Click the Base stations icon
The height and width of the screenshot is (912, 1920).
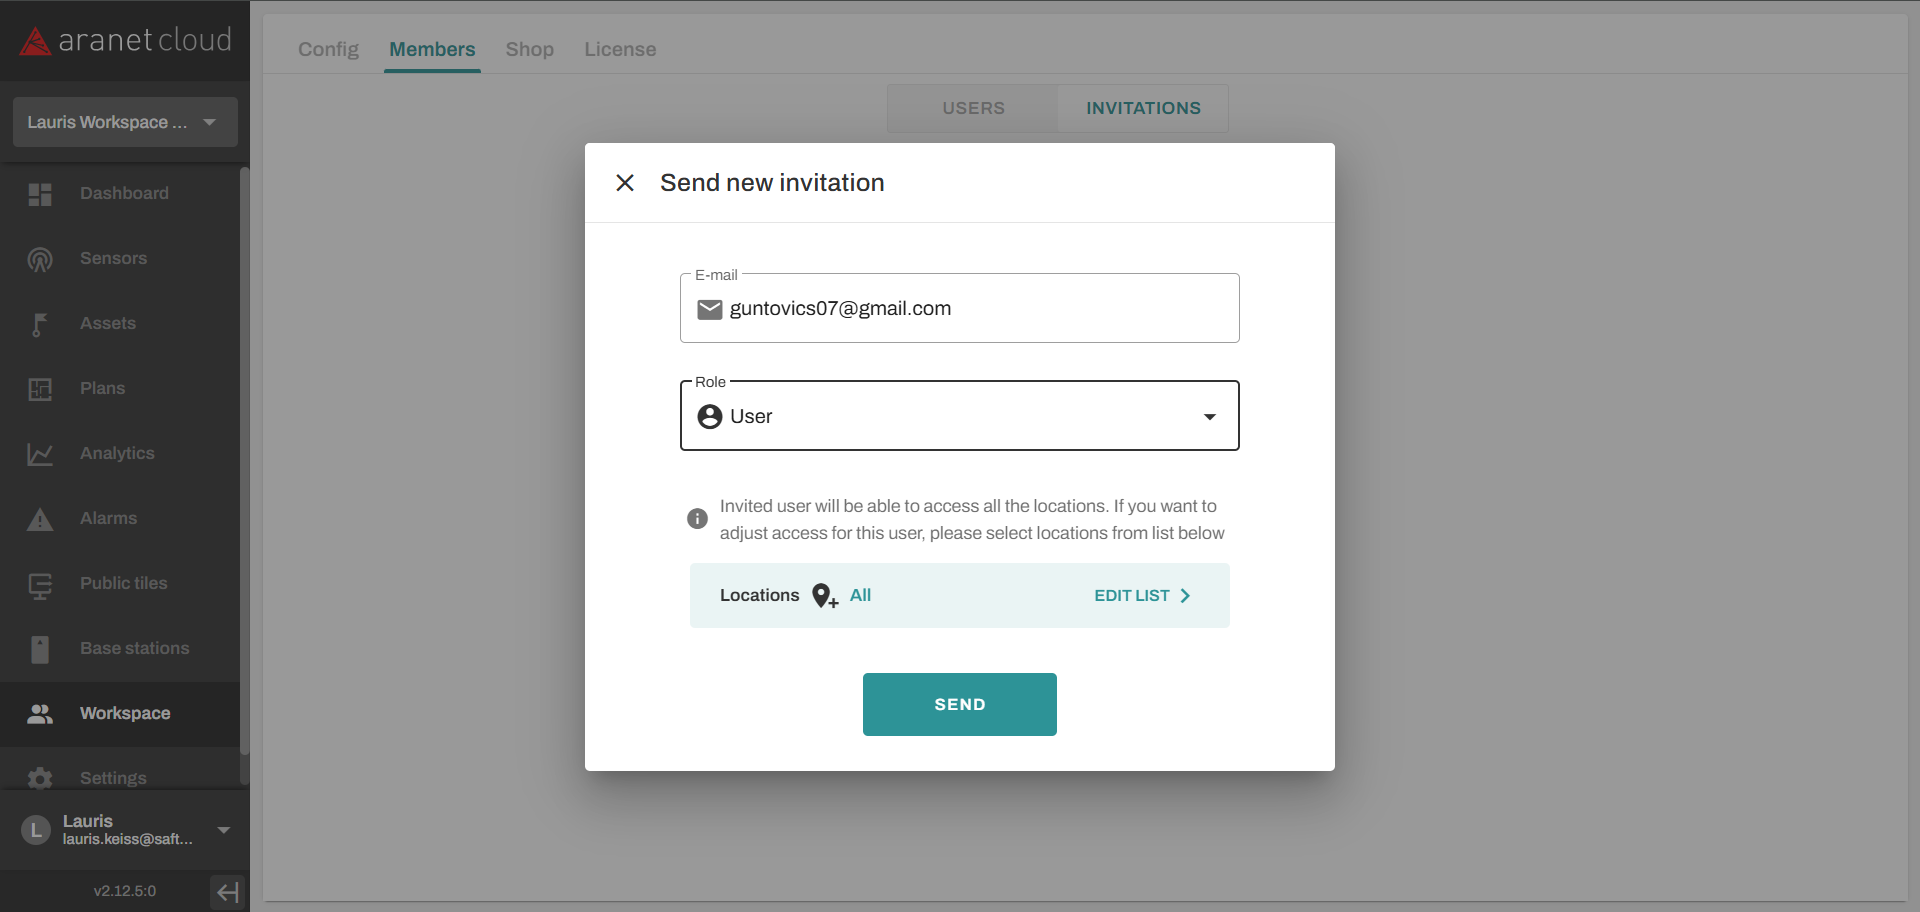click(40, 649)
